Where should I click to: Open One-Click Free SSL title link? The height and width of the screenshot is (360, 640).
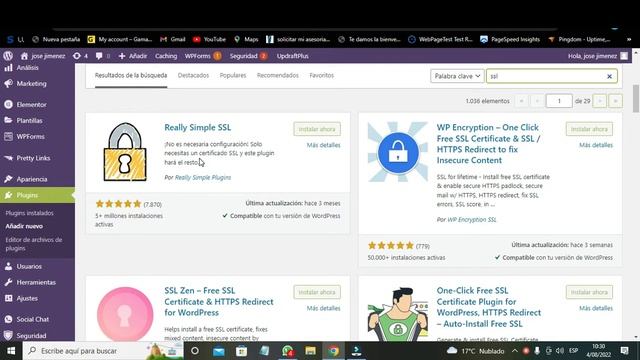point(489,307)
